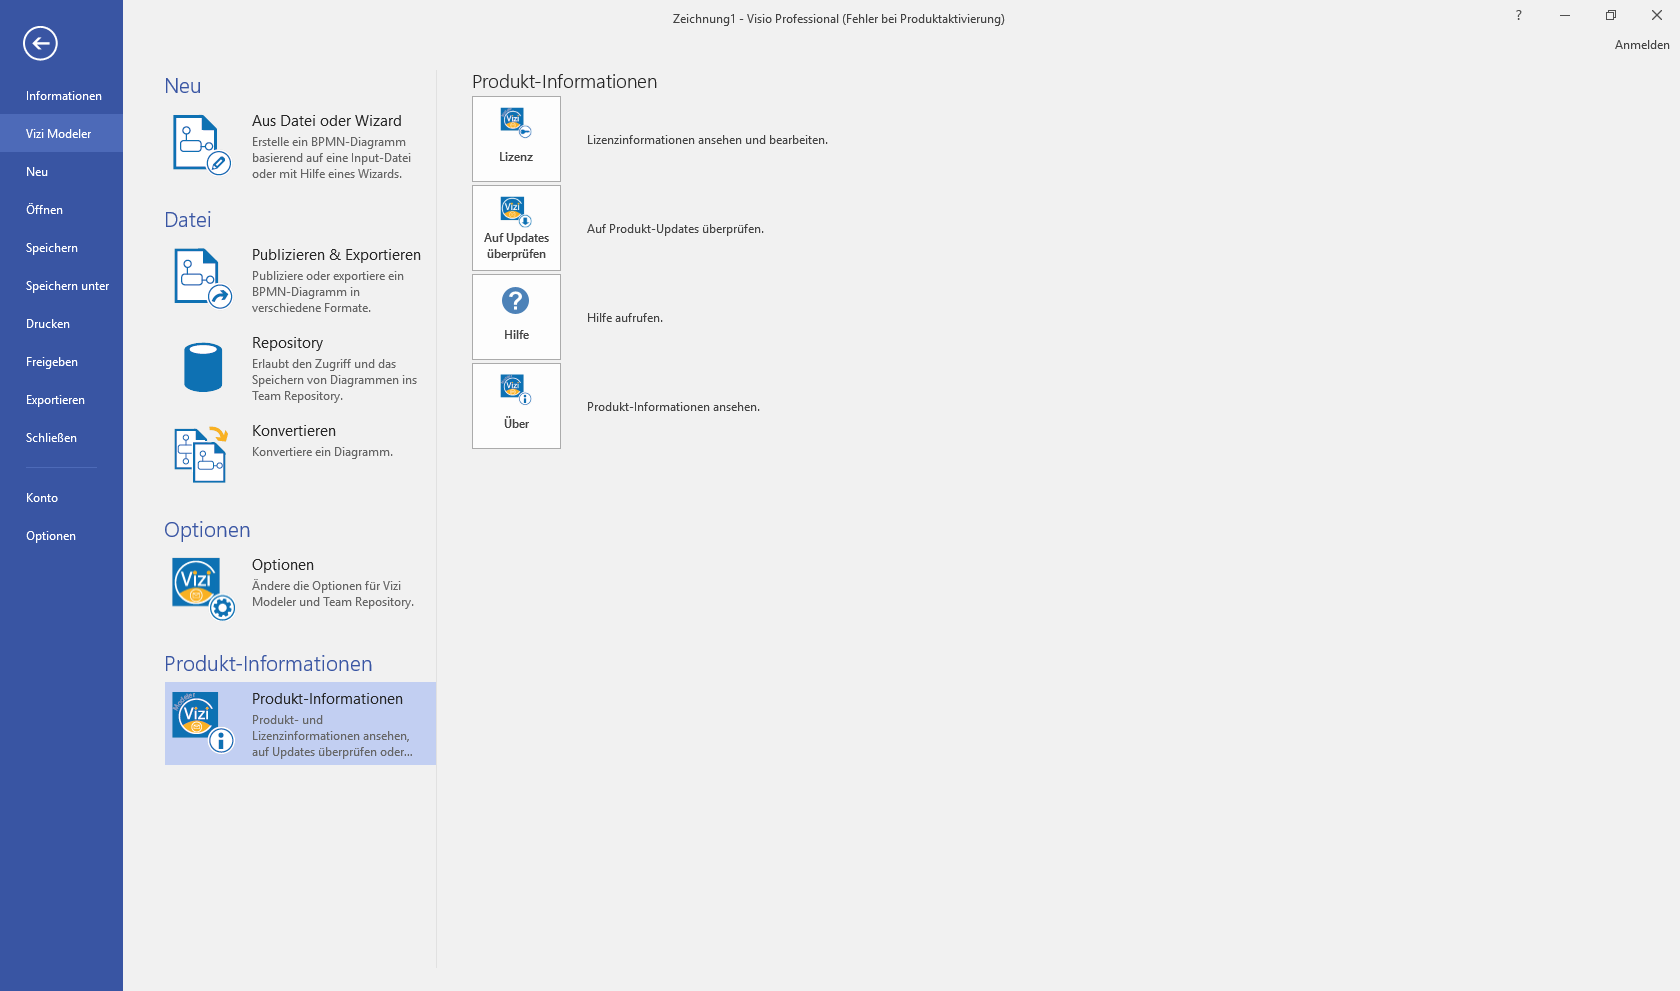Open the Über tile
Viewport: 1680px width, 991px height.
[x=516, y=406]
